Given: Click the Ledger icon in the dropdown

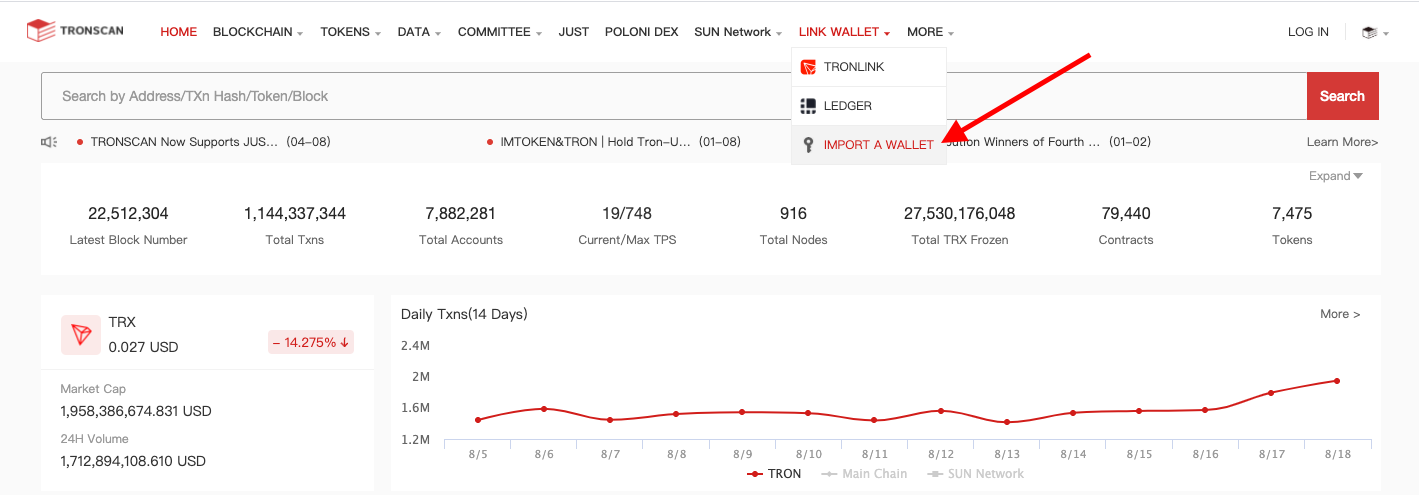Looking at the screenshot, I should tap(808, 106).
